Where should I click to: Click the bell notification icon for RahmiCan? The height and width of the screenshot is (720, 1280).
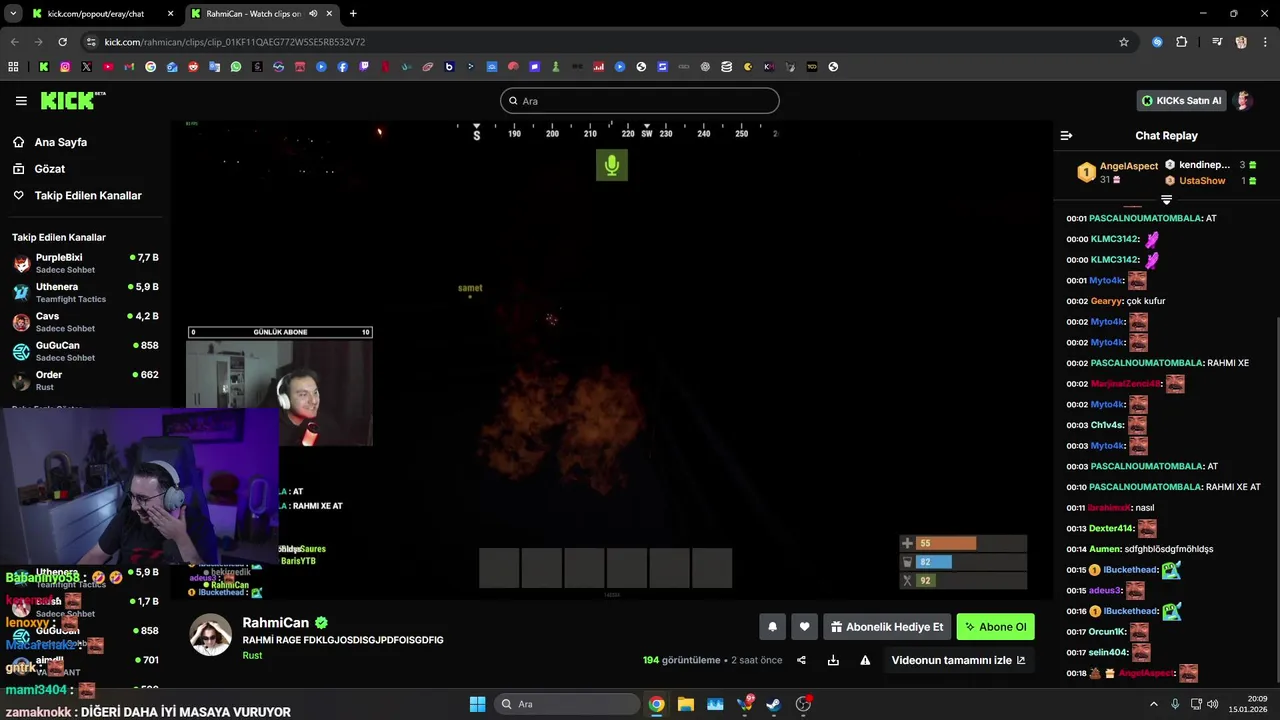tap(772, 627)
